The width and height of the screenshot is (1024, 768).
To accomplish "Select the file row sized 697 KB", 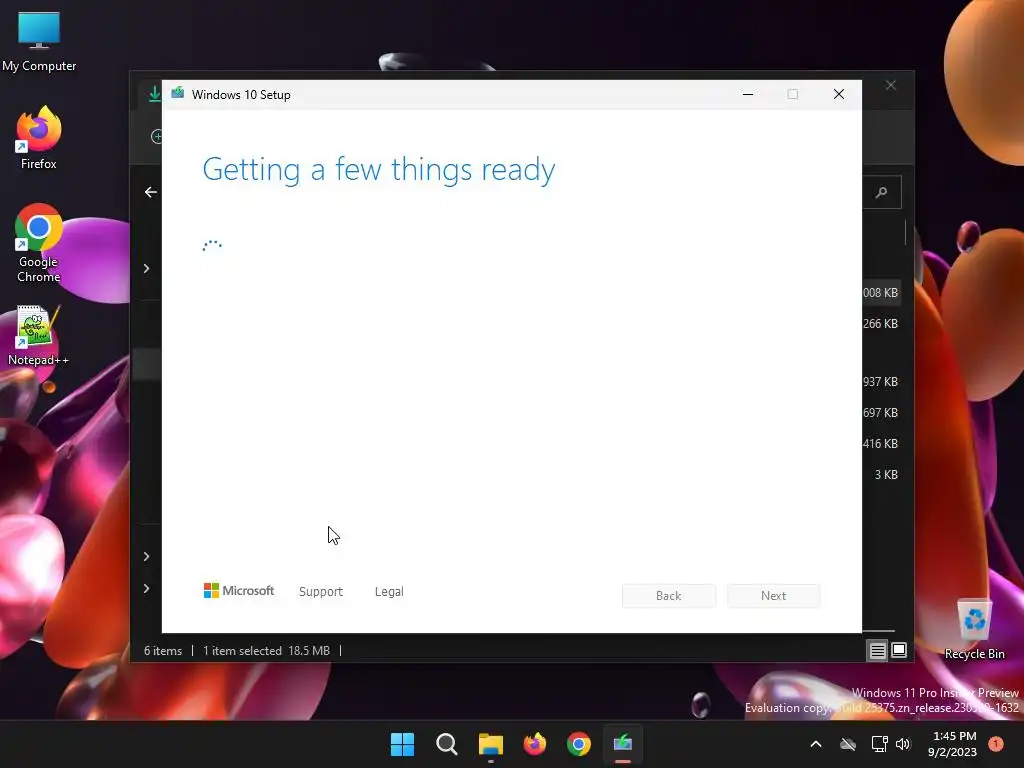I will tap(880, 413).
